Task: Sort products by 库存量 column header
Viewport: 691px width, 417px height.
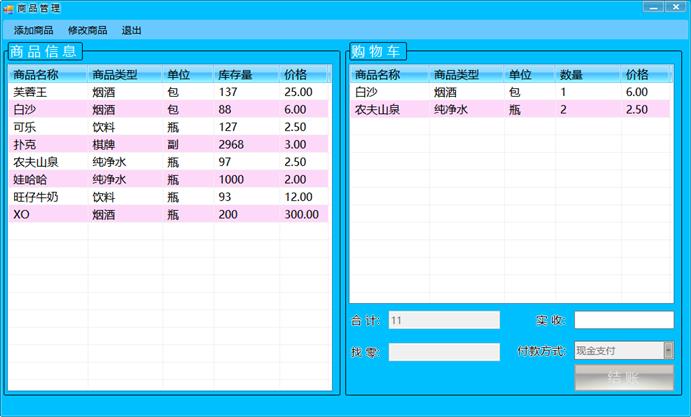Action: click(235, 74)
